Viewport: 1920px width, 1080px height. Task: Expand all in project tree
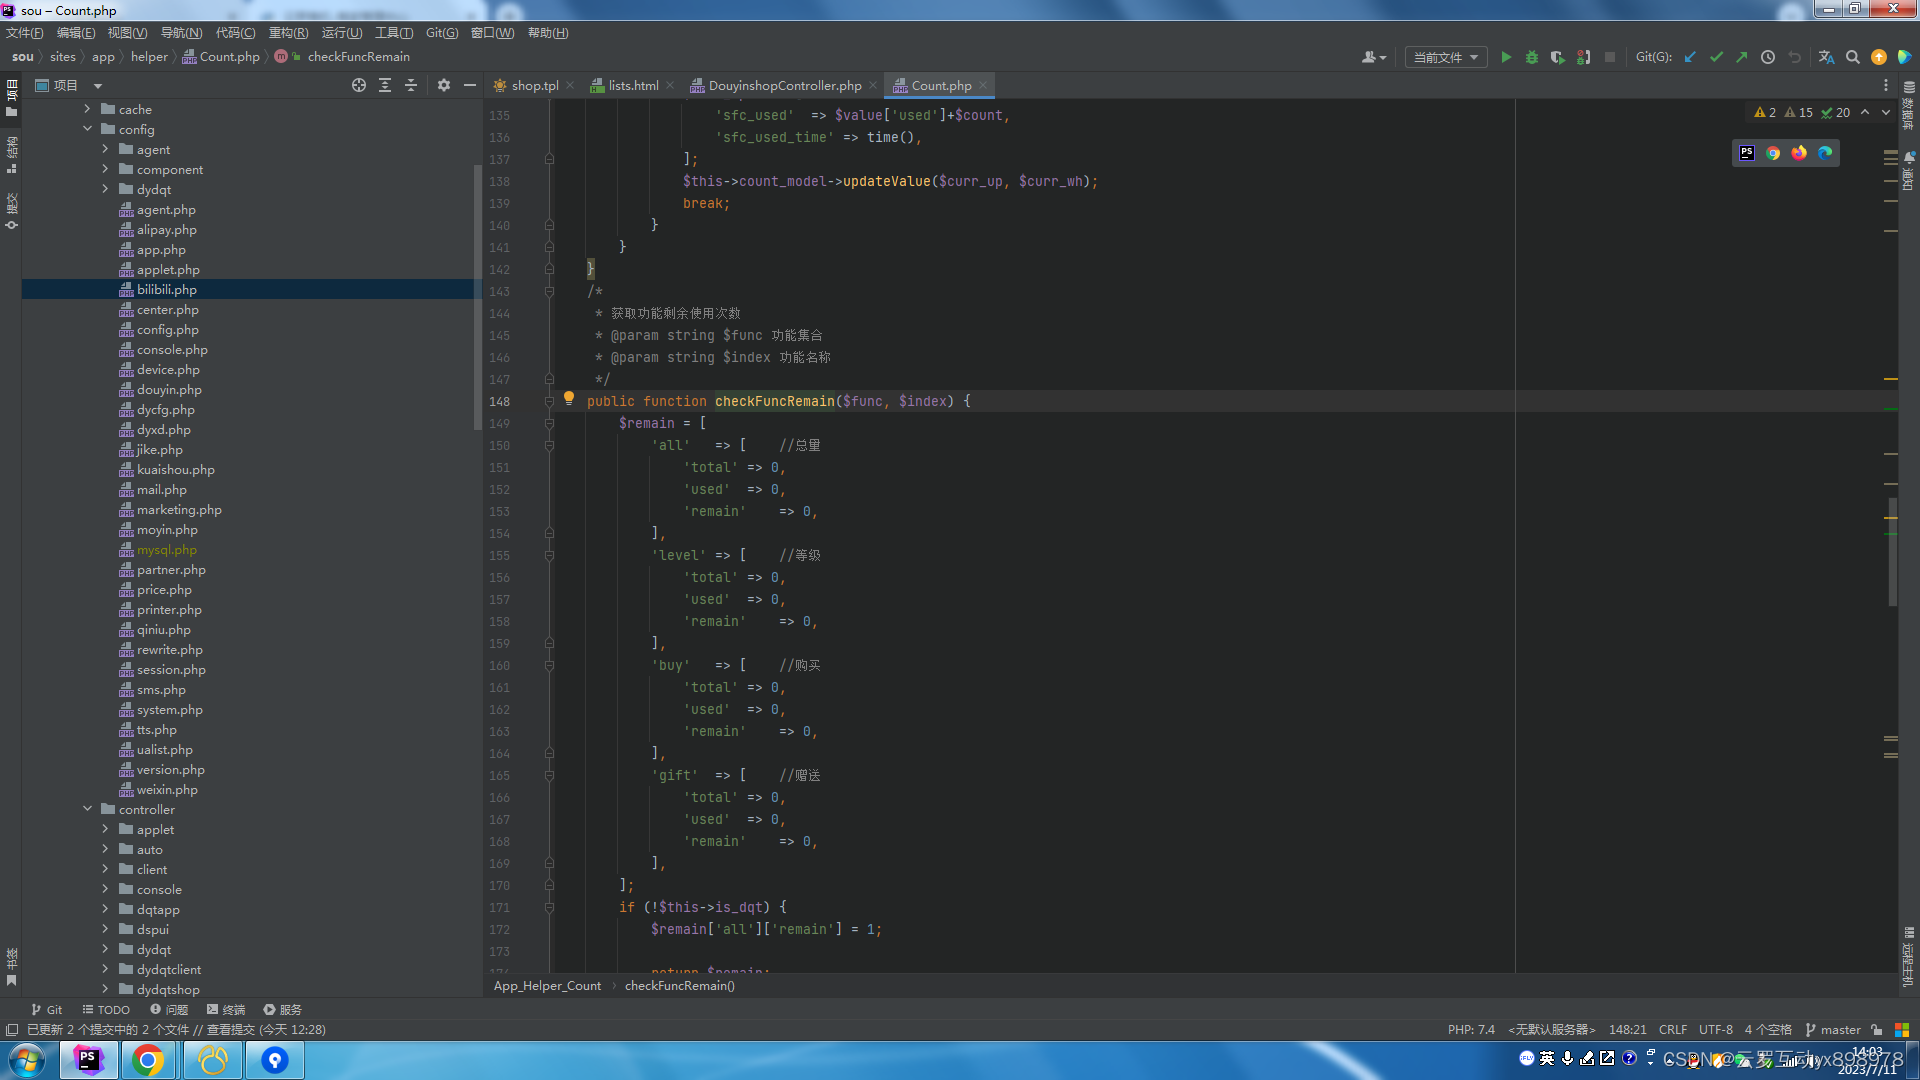click(385, 85)
